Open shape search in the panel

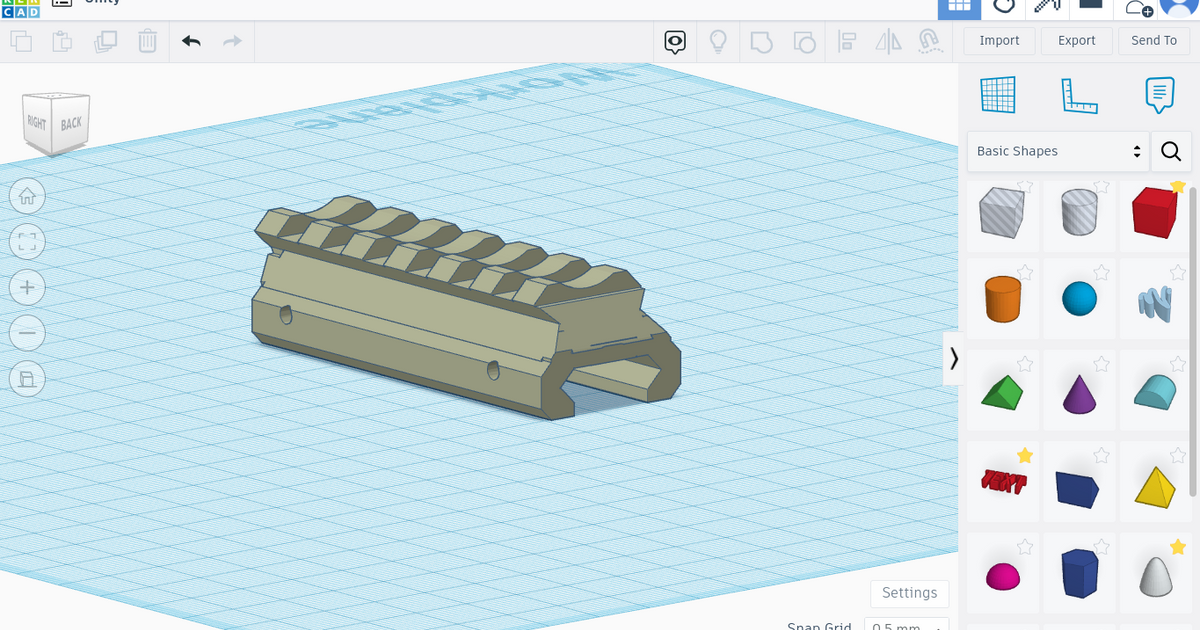pyautogui.click(x=1170, y=151)
